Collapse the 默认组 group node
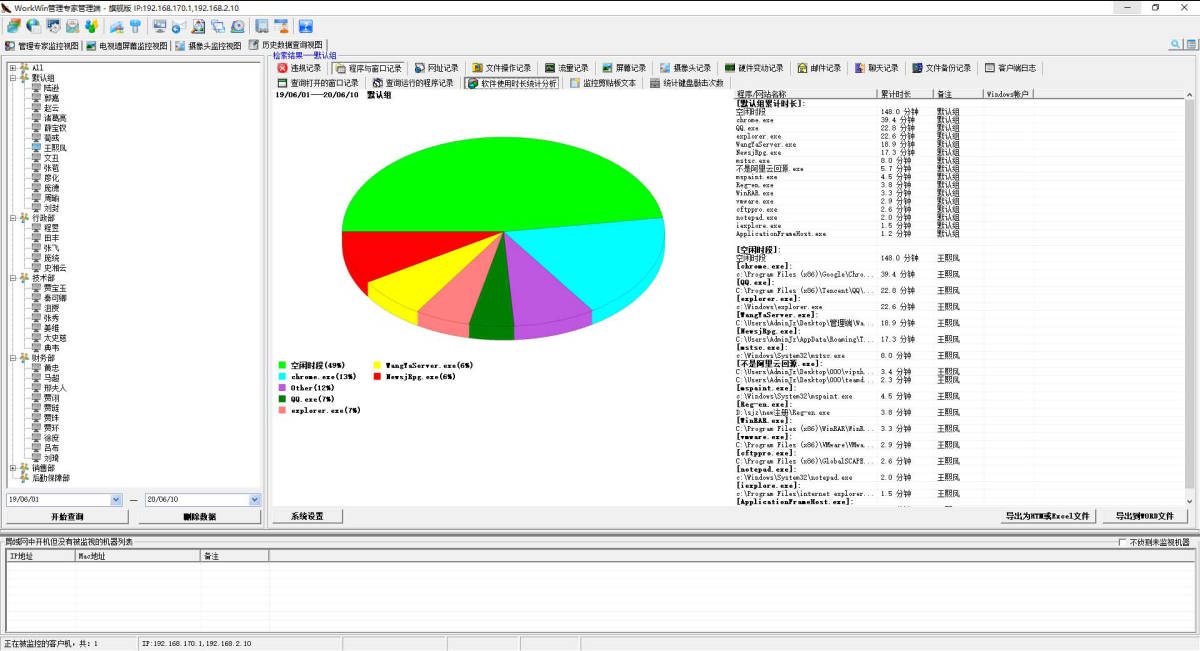The image size is (1200, 651). click(12, 78)
